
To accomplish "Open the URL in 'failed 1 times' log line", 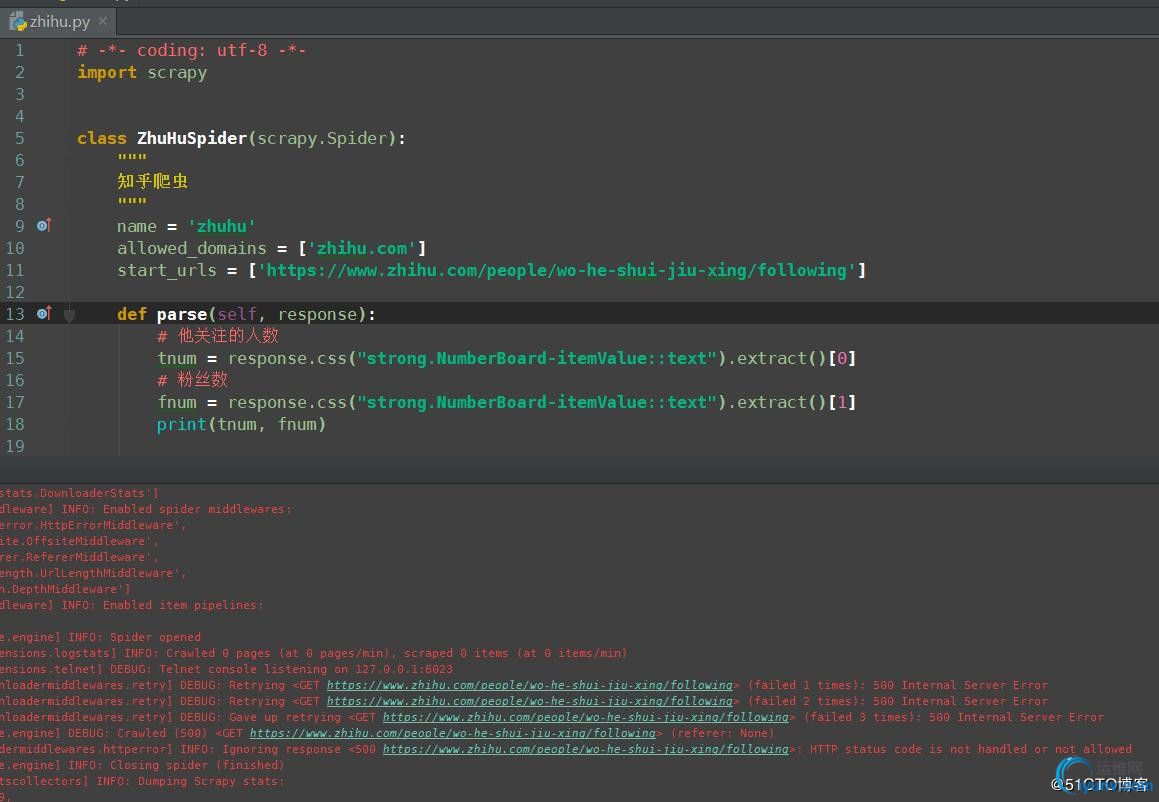I will point(529,685).
